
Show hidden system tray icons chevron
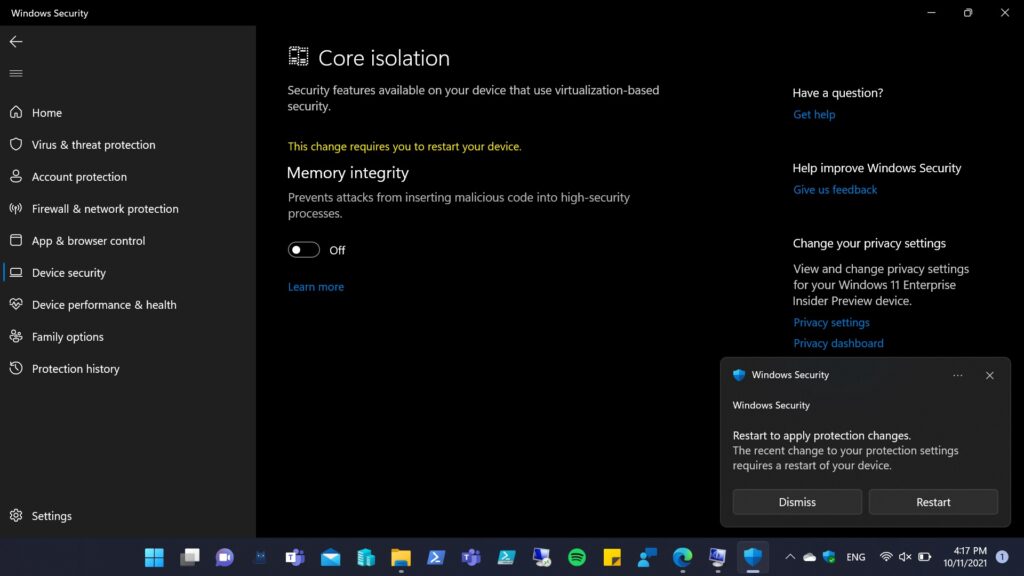point(790,557)
